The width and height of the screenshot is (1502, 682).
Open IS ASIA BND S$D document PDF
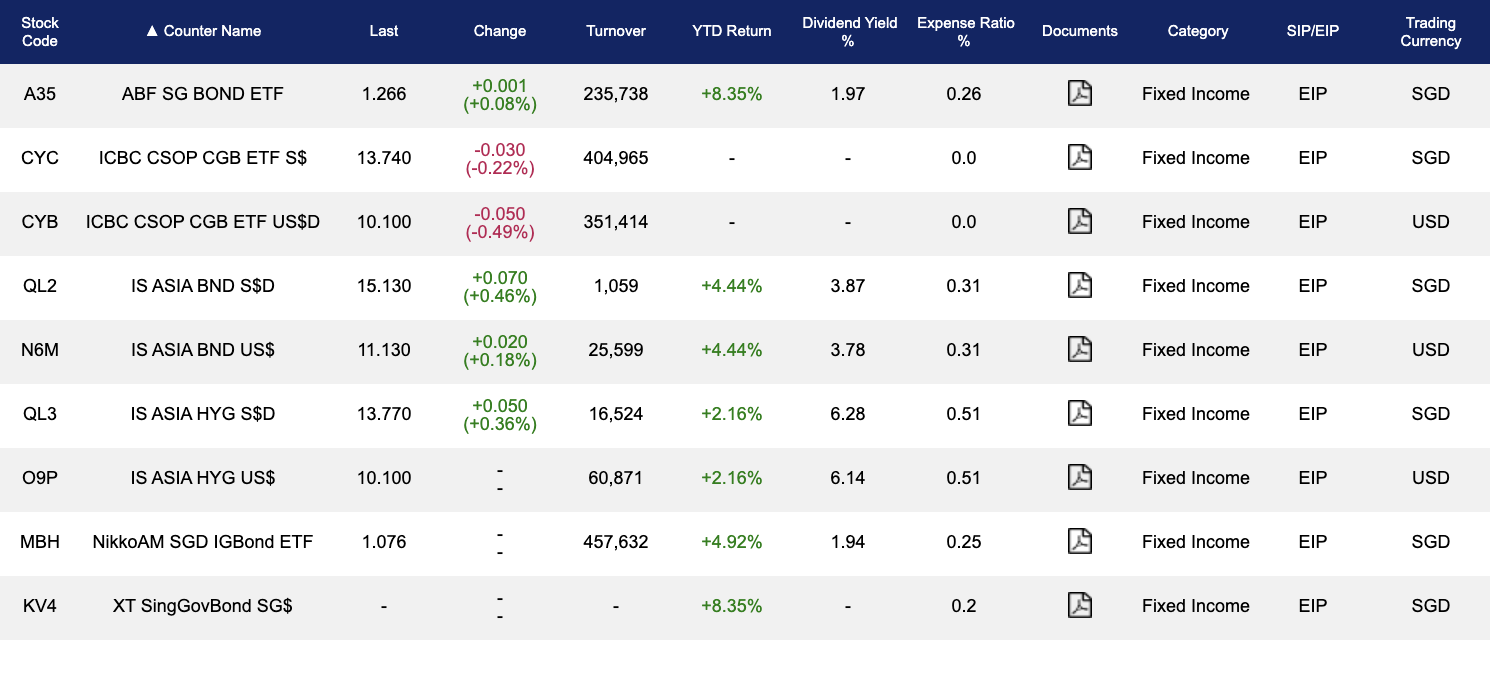click(1079, 286)
